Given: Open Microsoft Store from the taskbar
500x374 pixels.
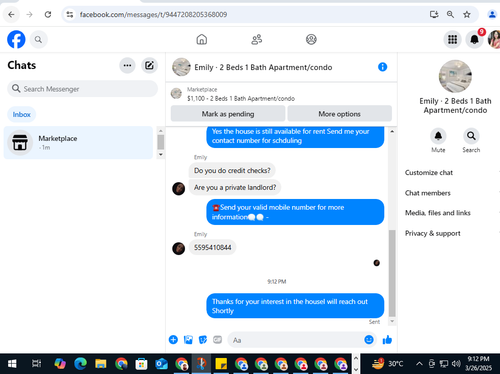Looking at the screenshot, I should [141, 364].
